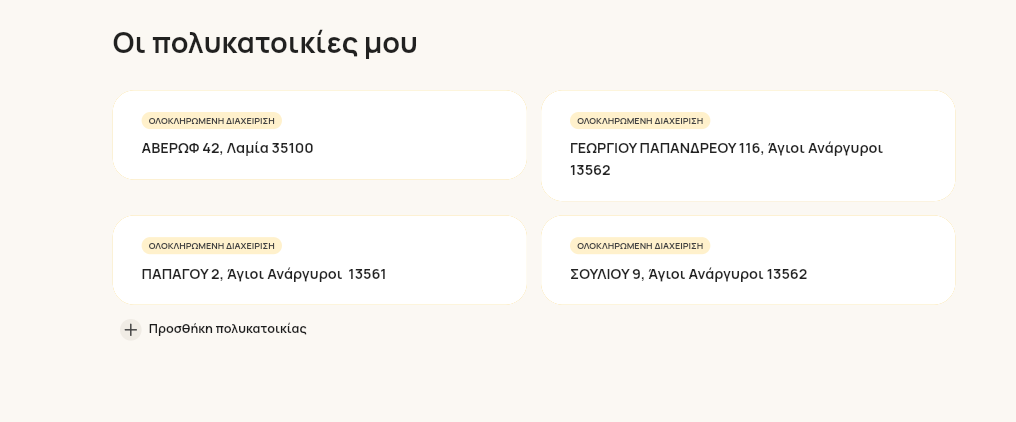Click the plus icon to add a building
The height and width of the screenshot is (422, 1016).
pos(130,329)
